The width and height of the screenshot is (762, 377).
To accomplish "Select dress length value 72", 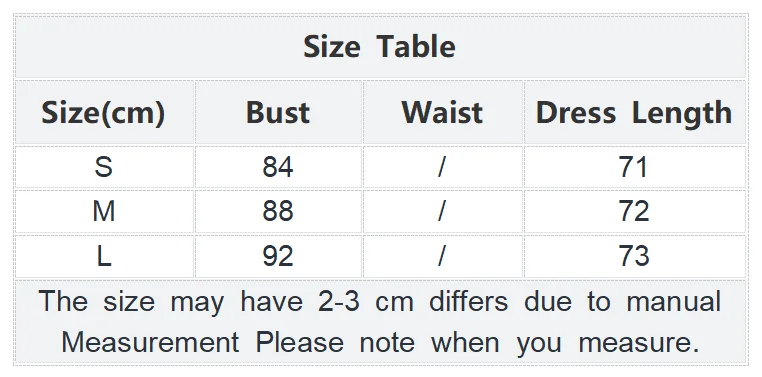I will [x=635, y=212].
